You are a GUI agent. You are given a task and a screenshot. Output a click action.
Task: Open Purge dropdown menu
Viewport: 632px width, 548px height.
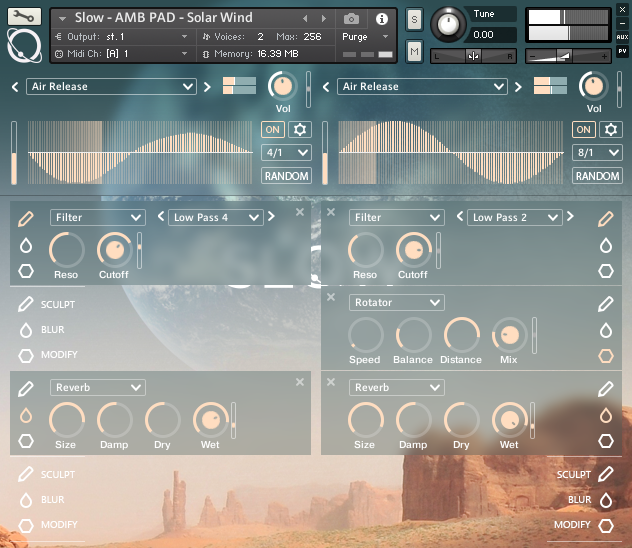point(365,37)
